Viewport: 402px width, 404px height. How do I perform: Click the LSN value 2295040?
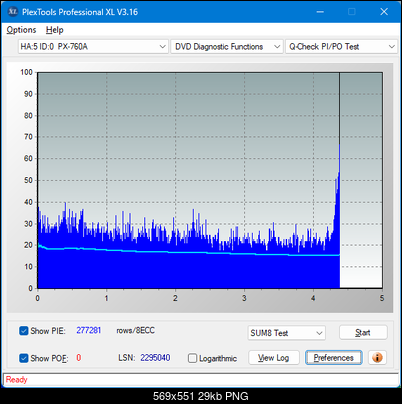tap(155, 358)
